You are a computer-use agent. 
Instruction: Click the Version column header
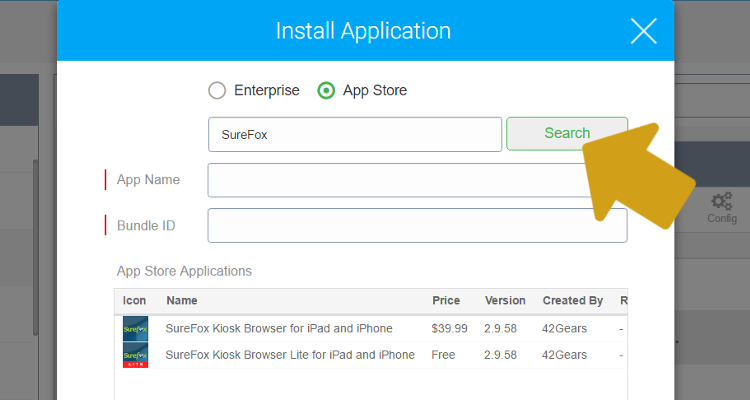[x=505, y=300]
